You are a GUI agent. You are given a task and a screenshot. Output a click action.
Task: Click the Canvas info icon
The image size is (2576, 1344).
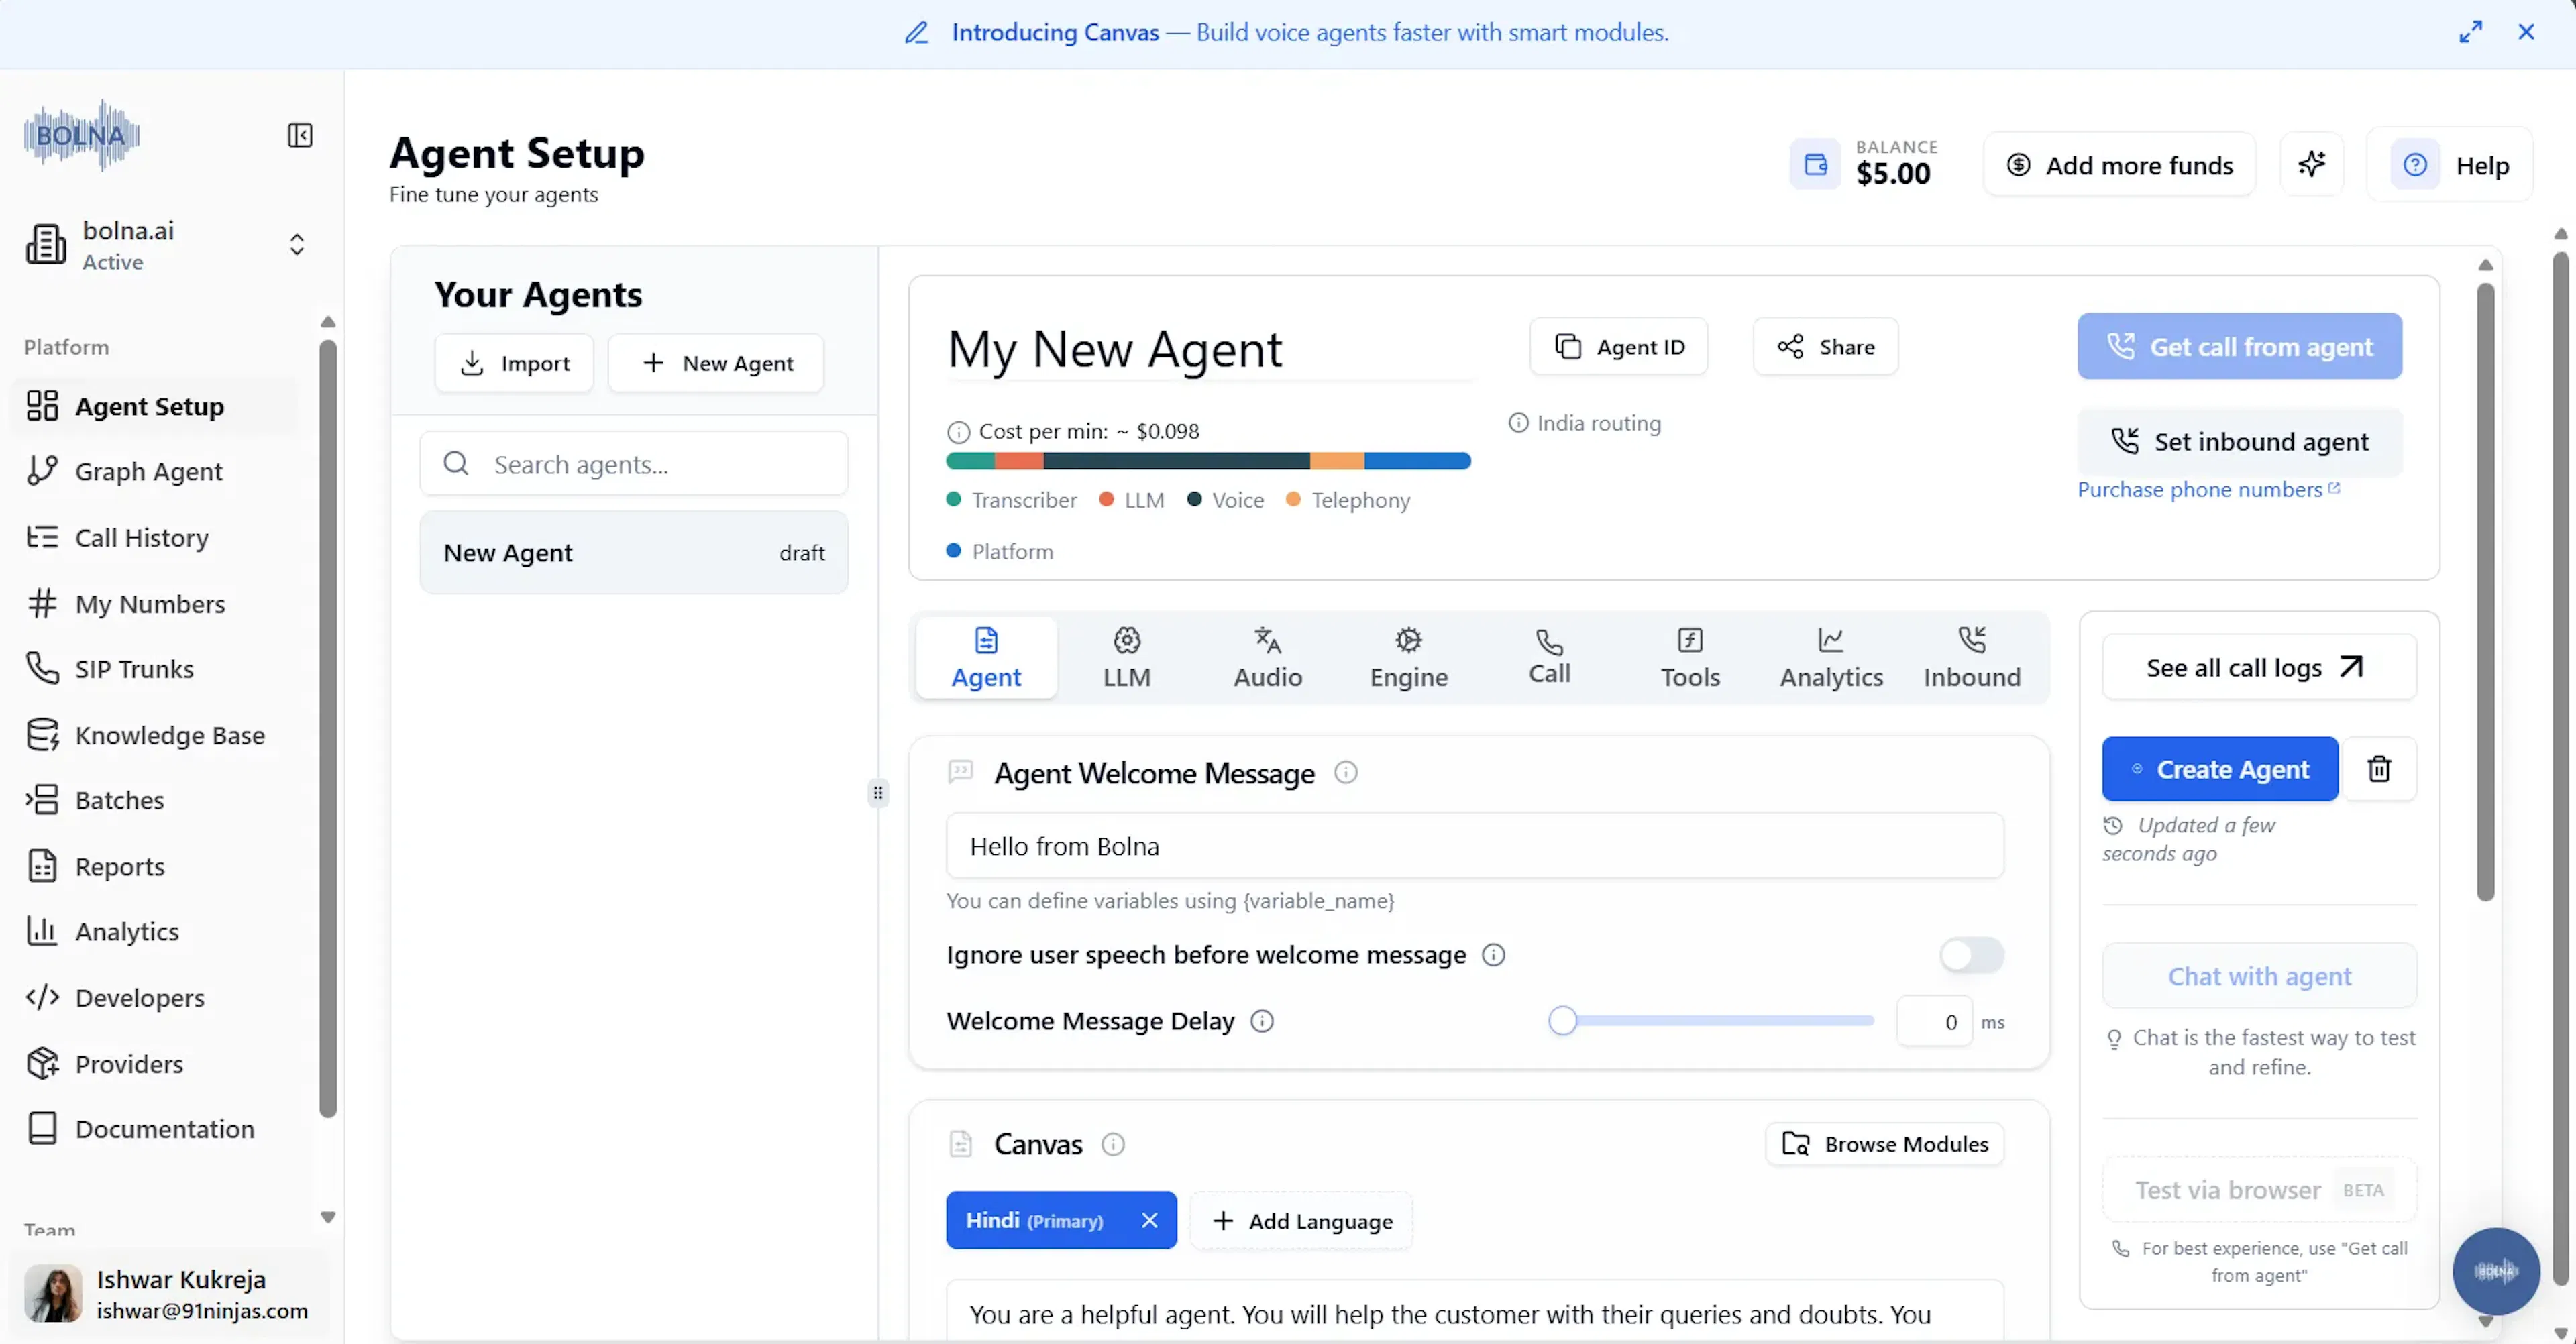pos(1113,1144)
